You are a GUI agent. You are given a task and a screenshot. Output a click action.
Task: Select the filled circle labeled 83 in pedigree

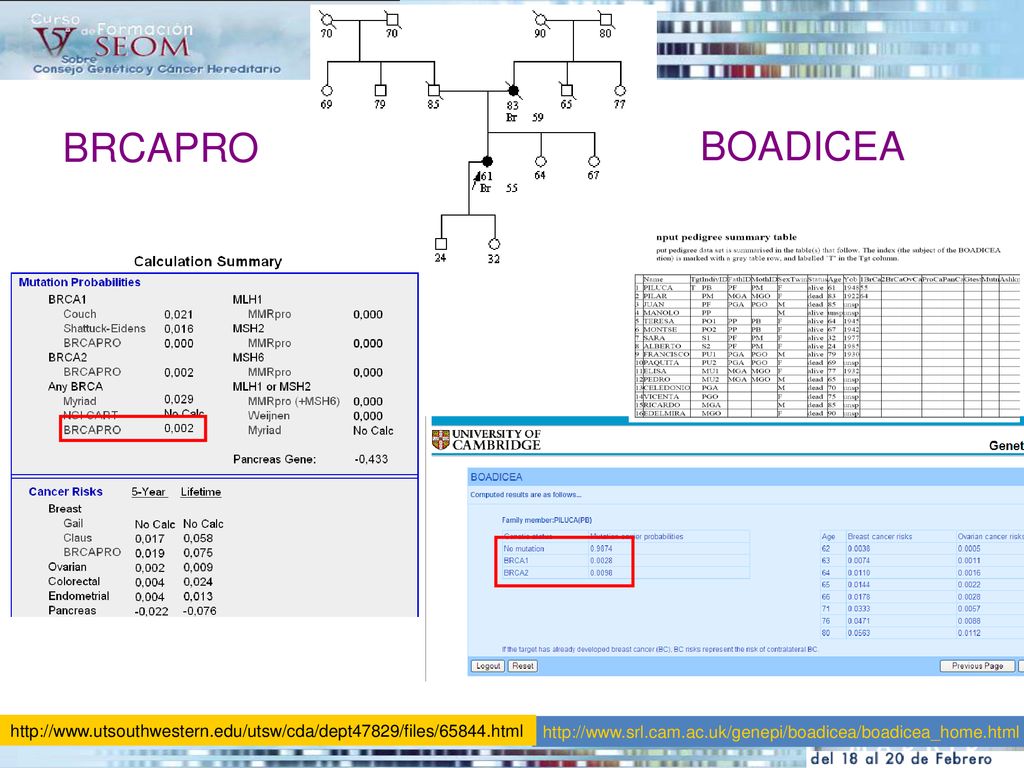point(514,90)
